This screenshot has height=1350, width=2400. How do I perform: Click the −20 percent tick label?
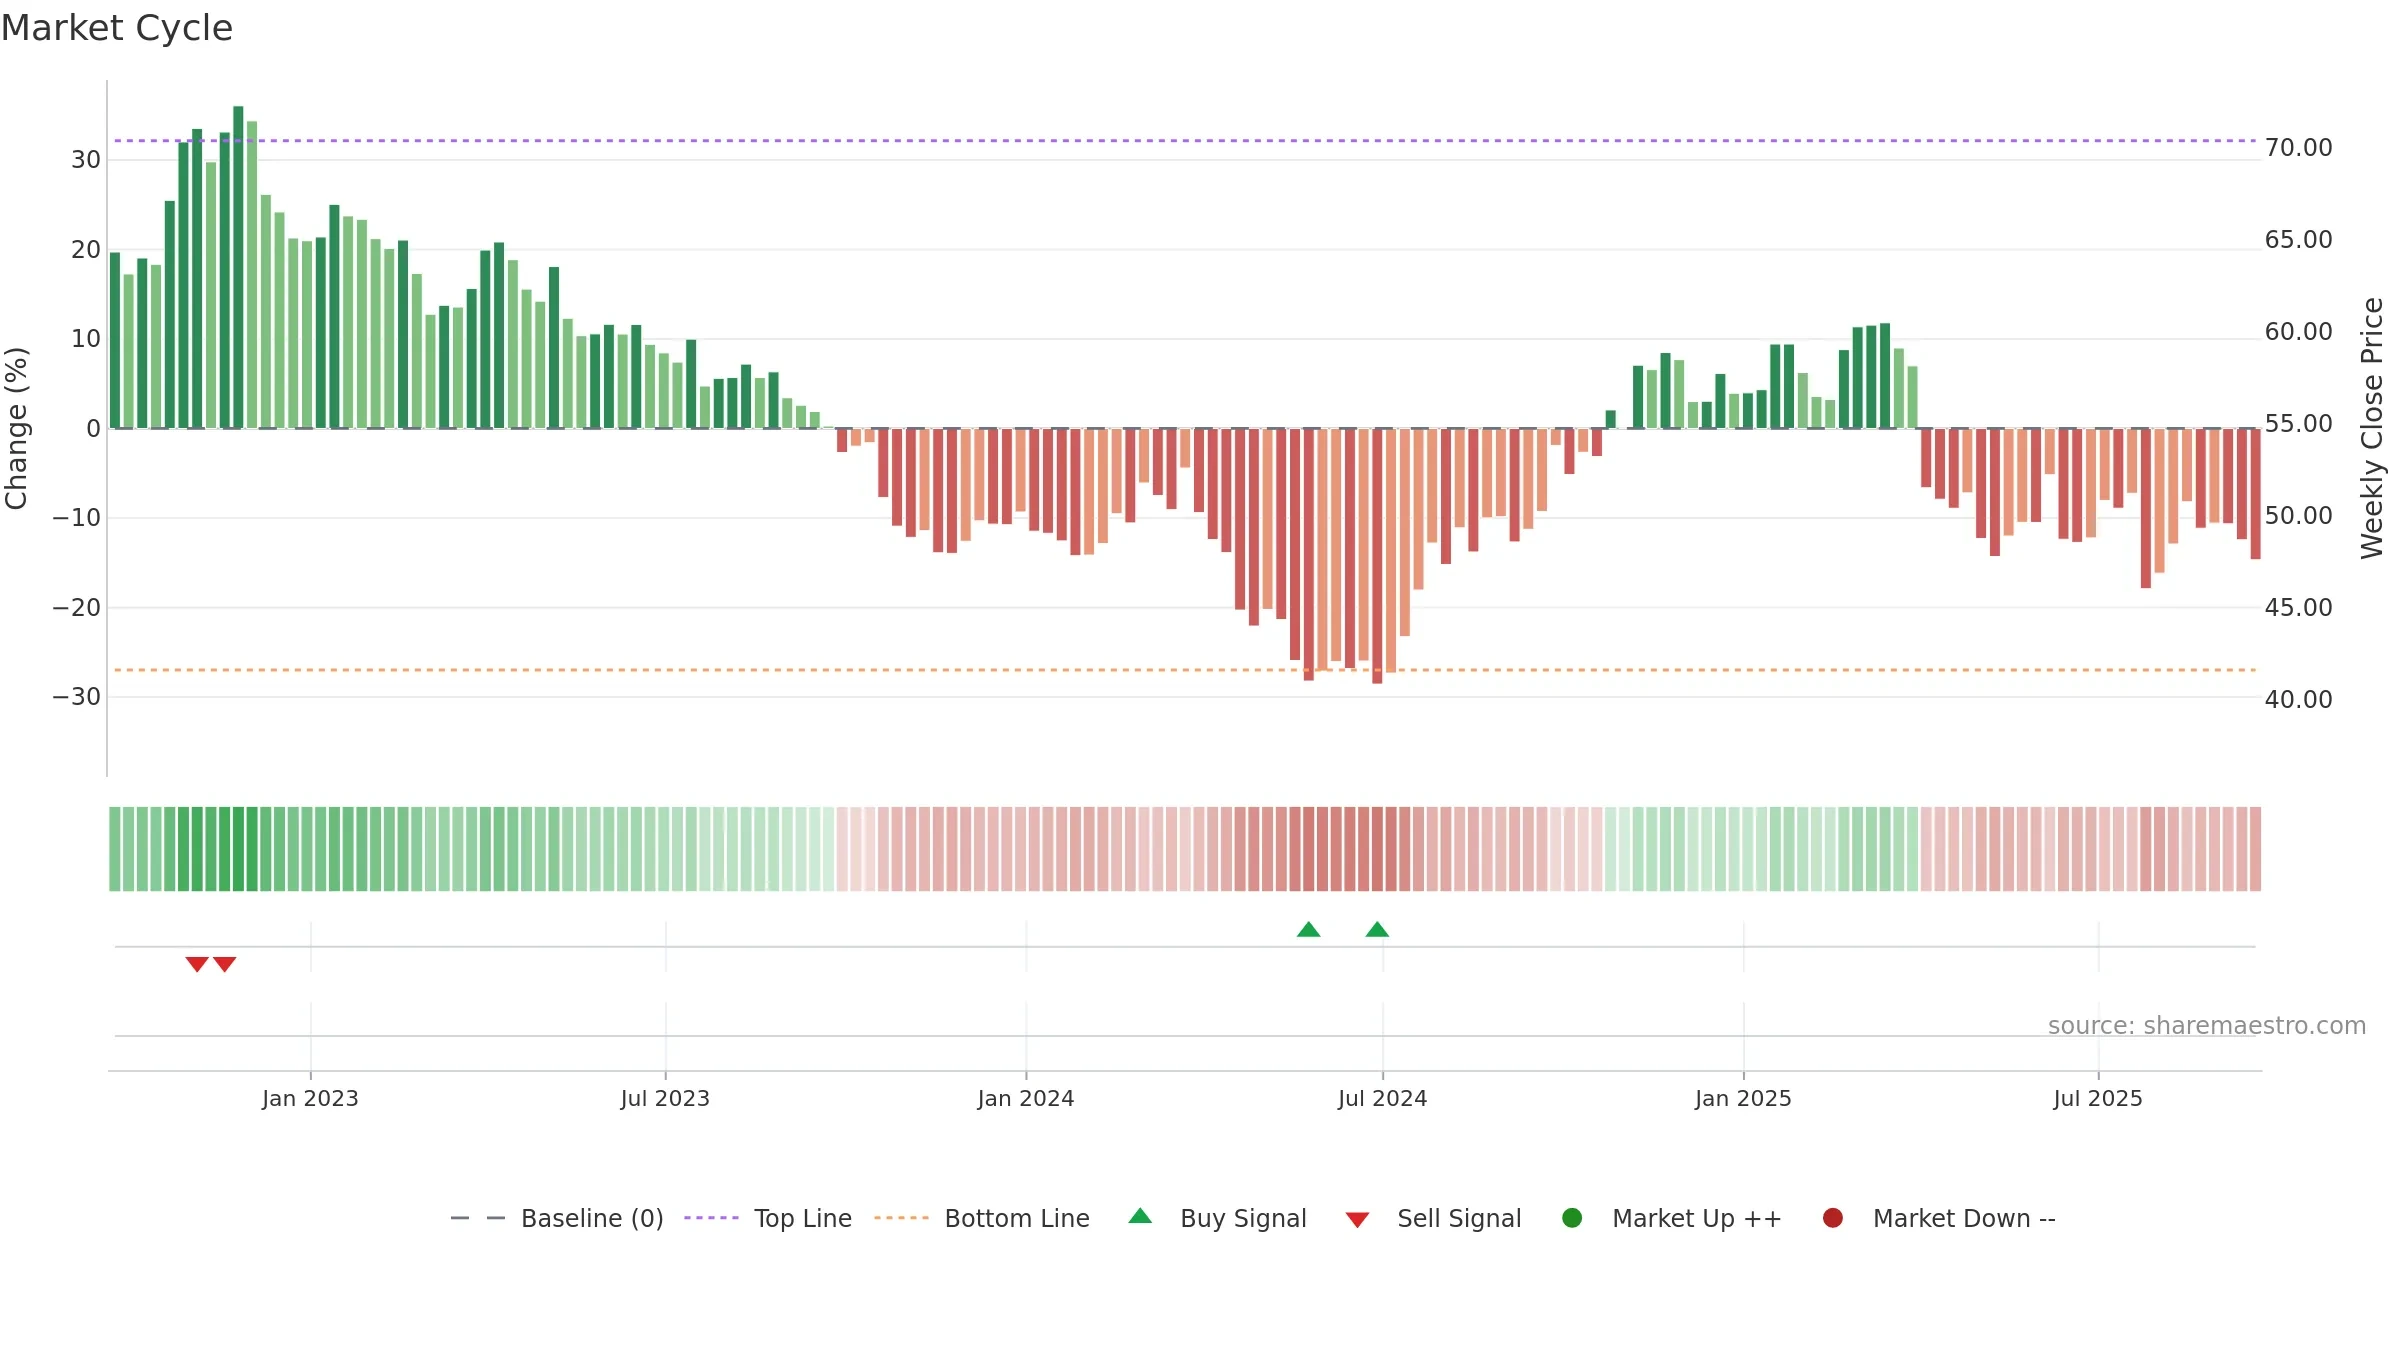click(x=77, y=608)
